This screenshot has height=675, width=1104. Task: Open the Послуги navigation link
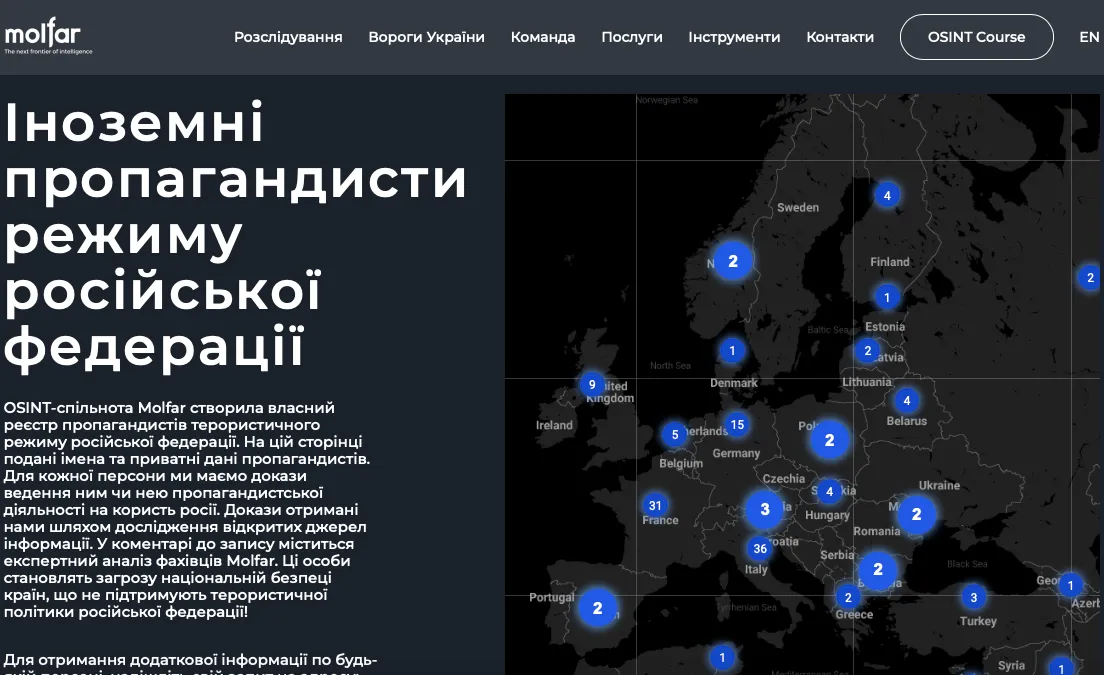632,37
